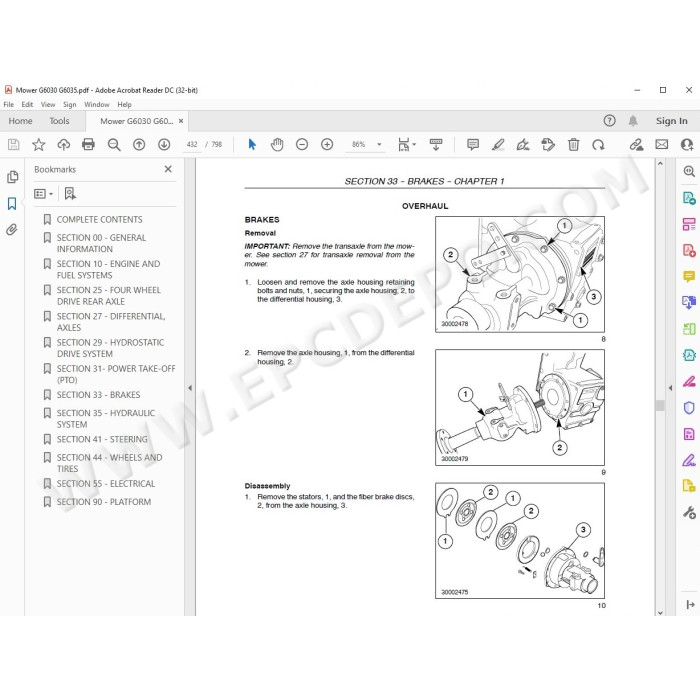The width and height of the screenshot is (700, 700).
Task: Open help question mark icon
Action: tap(609, 121)
